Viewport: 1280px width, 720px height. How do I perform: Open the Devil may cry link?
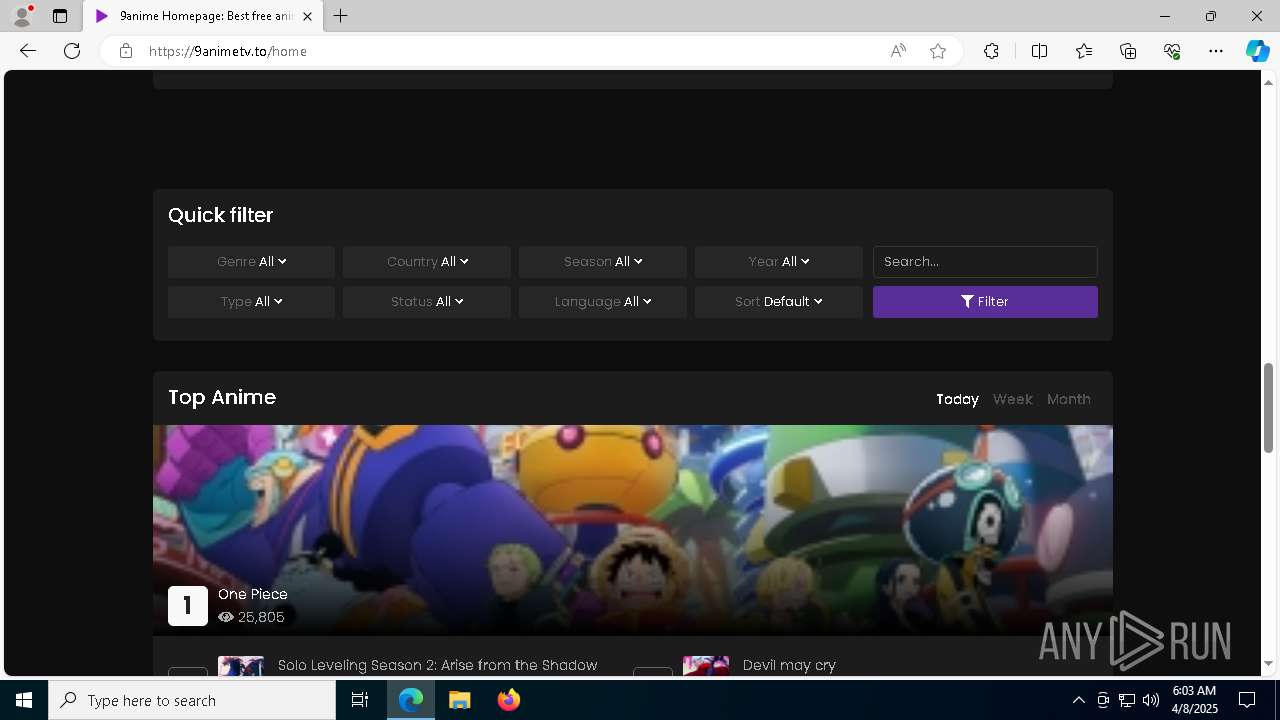click(789, 665)
